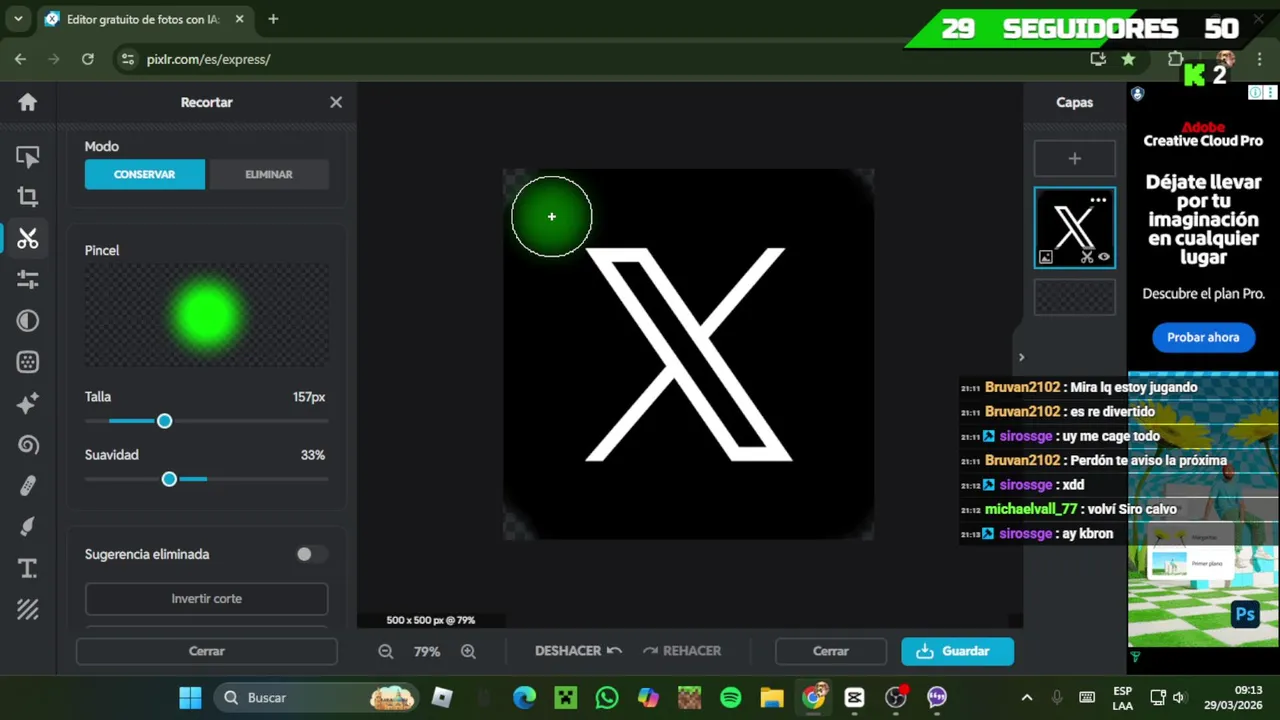
Task: Adjust the Suavidad softness slider
Action: point(169,479)
